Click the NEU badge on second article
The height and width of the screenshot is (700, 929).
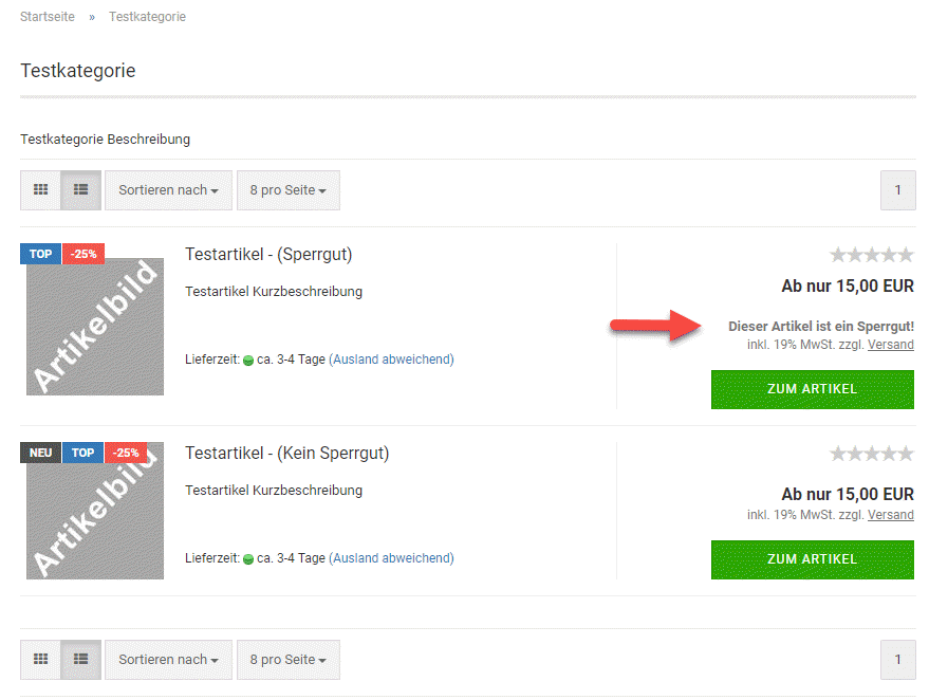pyautogui.click(x=40, y=453)
